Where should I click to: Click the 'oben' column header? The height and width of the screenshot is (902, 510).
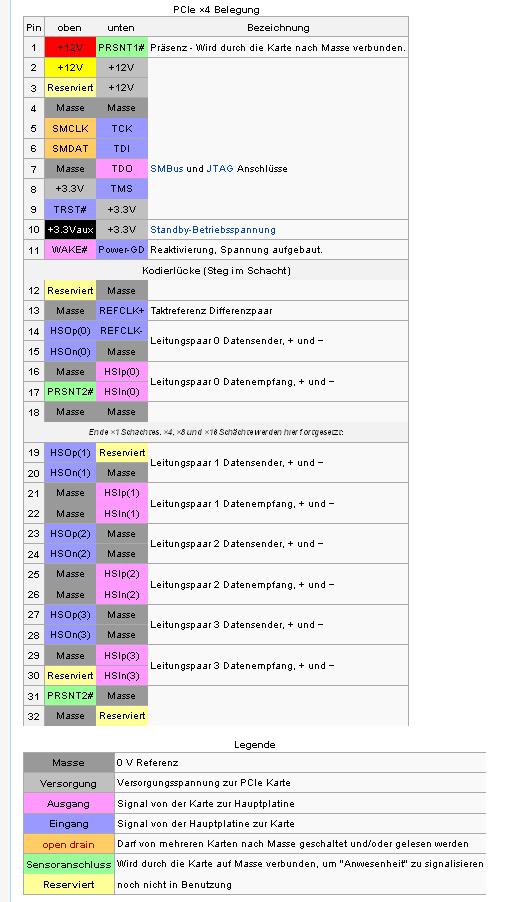(70, 28)
